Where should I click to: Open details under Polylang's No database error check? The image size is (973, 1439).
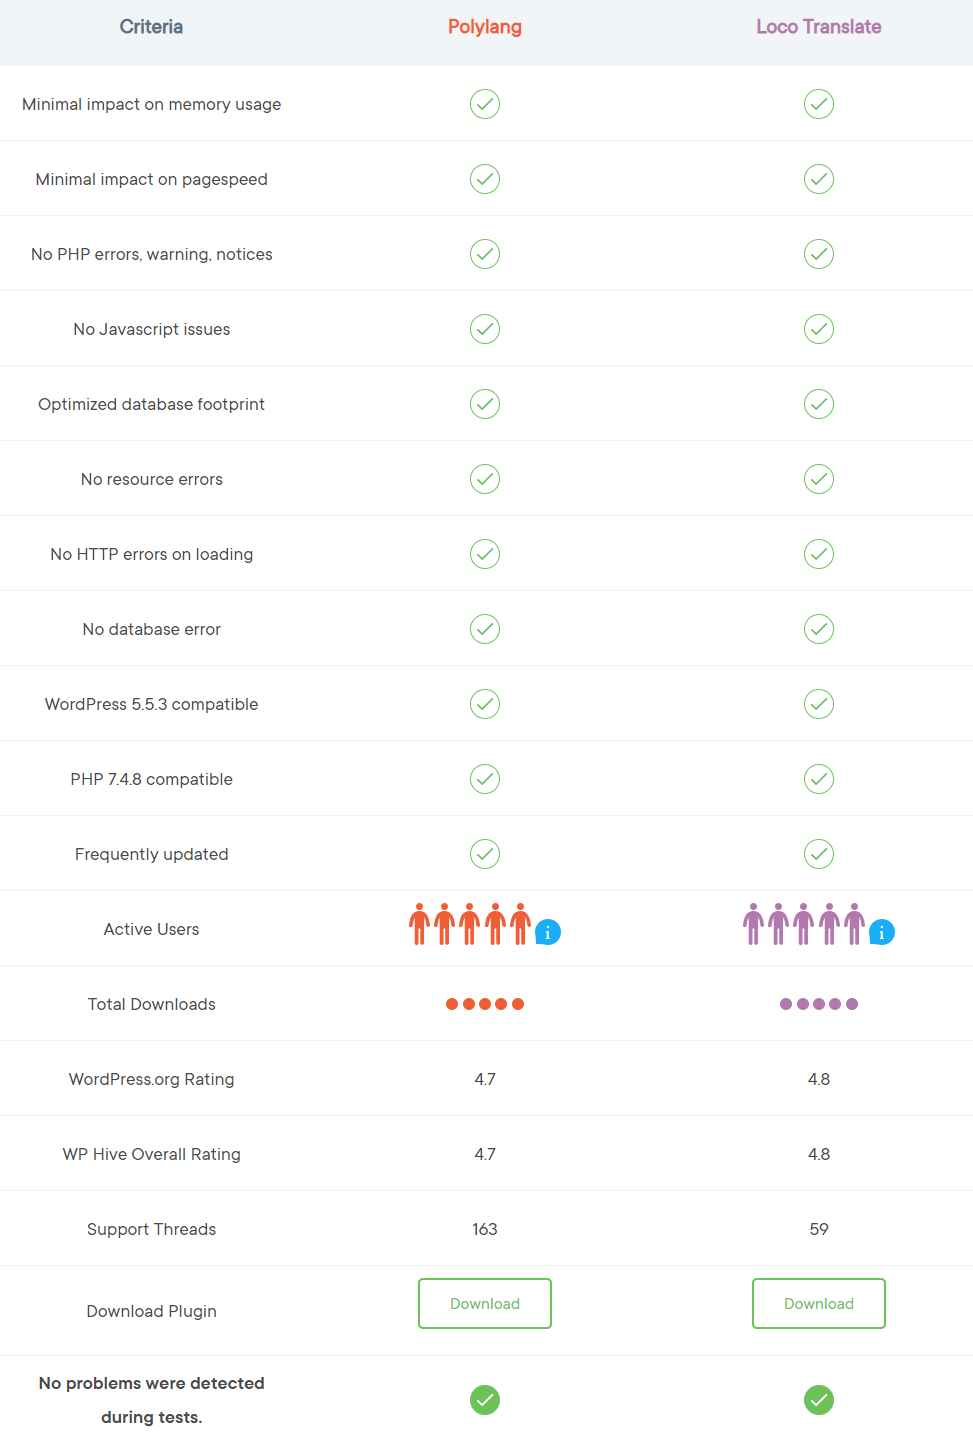click(485, 629)
